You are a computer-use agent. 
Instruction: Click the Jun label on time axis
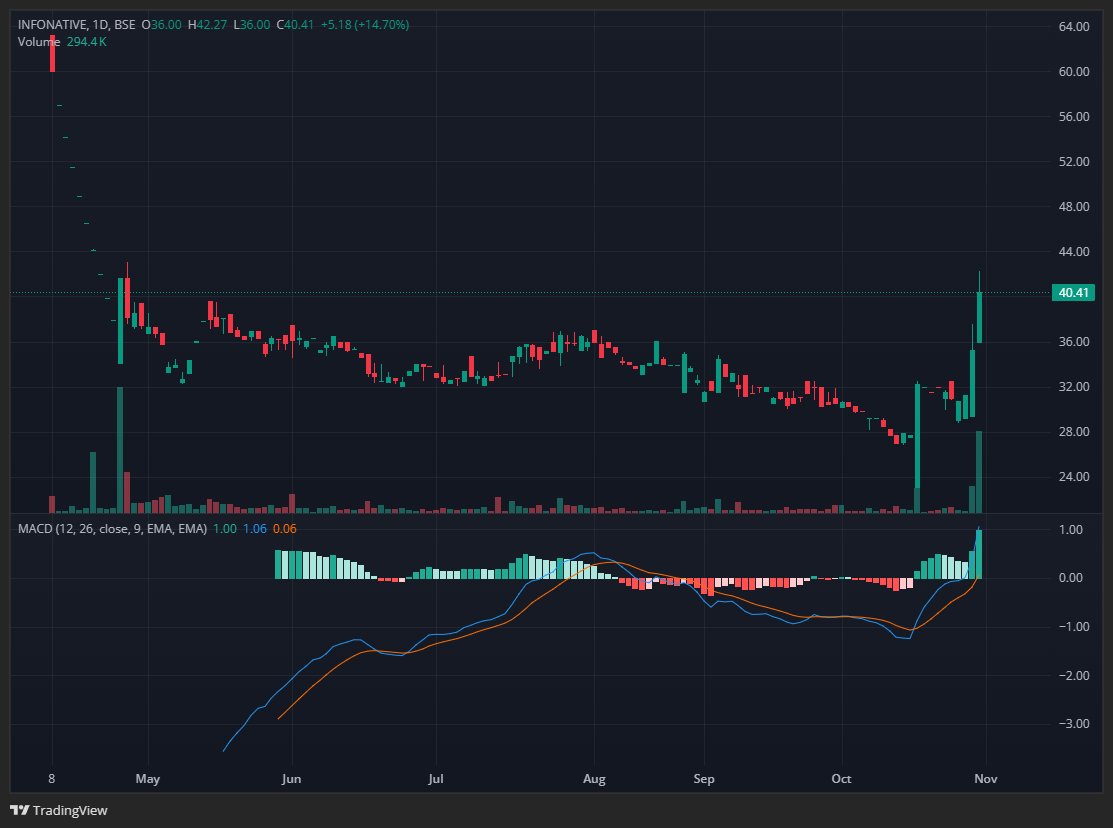pyautogui.click(x=291, y=779)
